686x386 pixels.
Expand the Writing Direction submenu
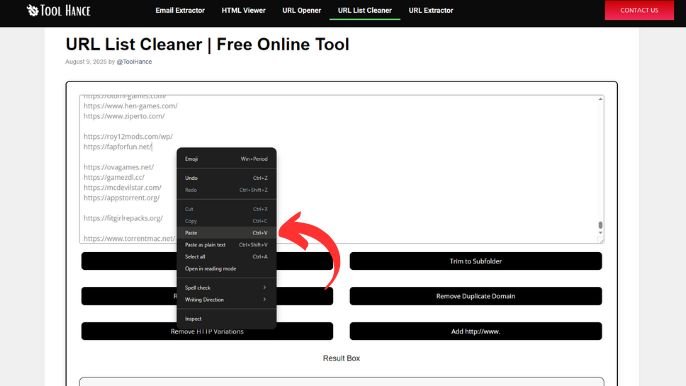[226, 300]
